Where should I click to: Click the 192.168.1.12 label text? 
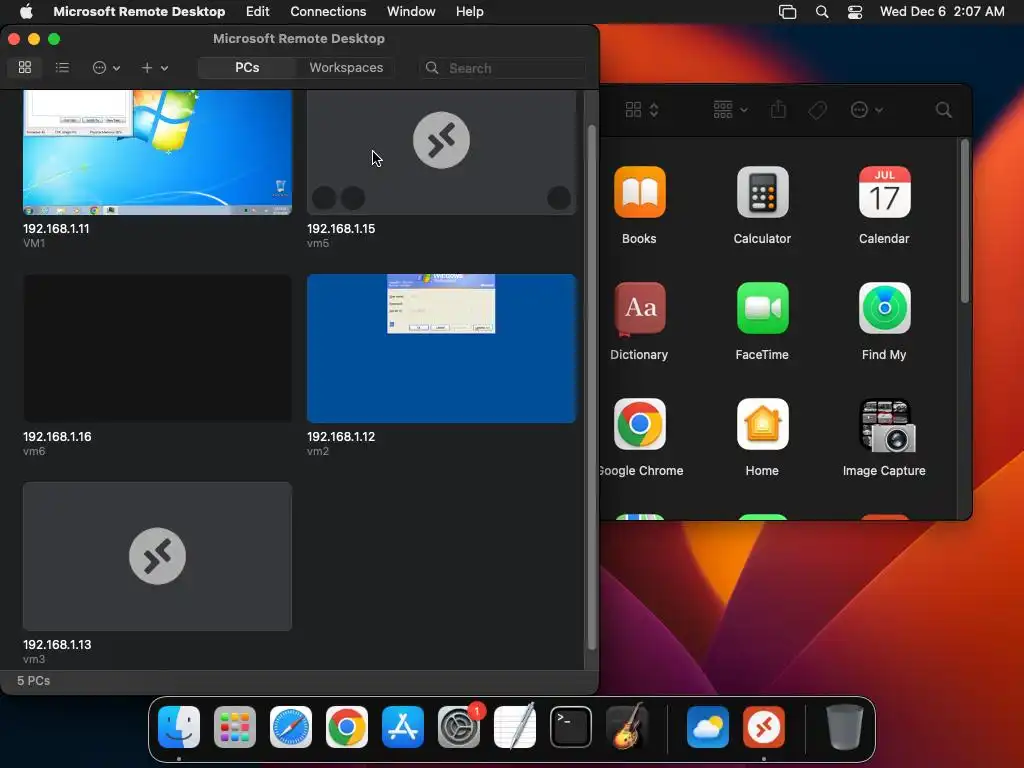click(341, 436)
